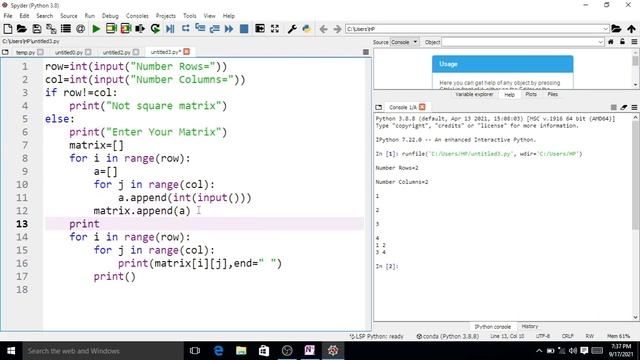
Task: Open the Help pane options menu
Action: click(x=634, y=42)
